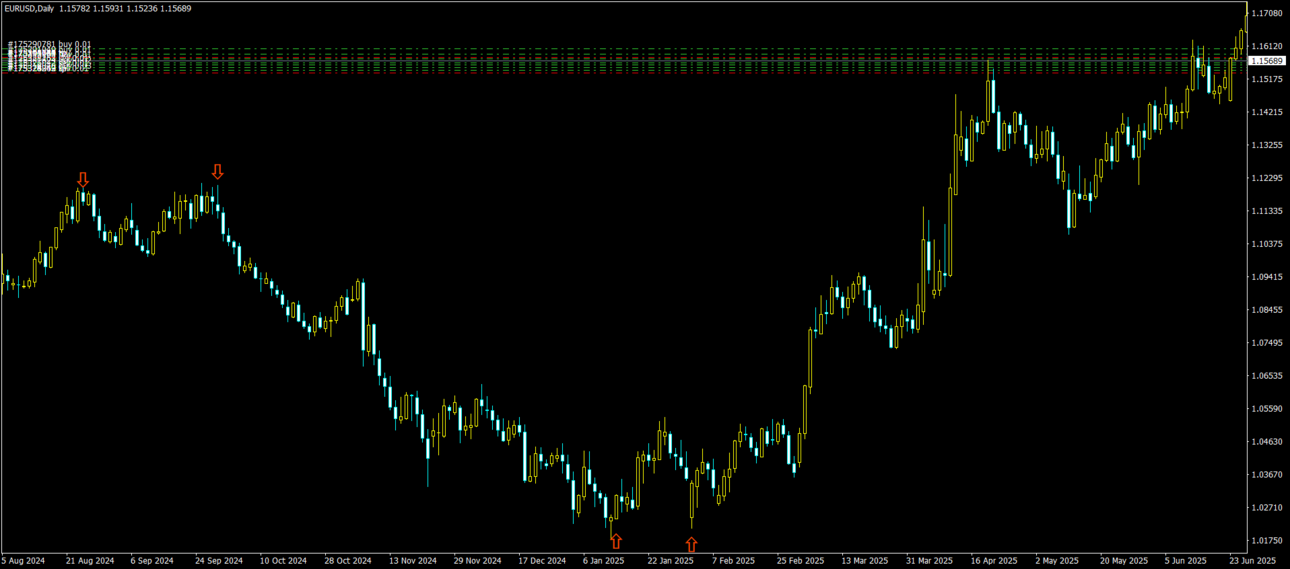Image resolution: width=1290 pixels, height=569 pixels.
Task: Click the 1.14215 price scale label
Action: click(1267, 112)
